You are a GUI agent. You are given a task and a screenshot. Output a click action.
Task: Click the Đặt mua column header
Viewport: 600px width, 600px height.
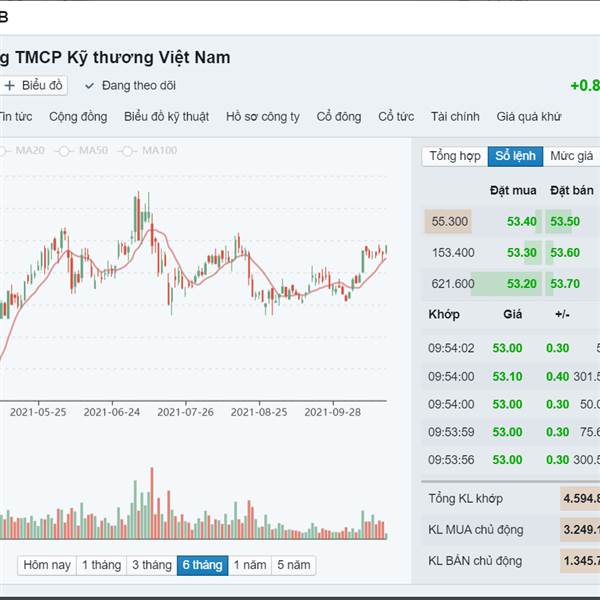click(513, 190)
